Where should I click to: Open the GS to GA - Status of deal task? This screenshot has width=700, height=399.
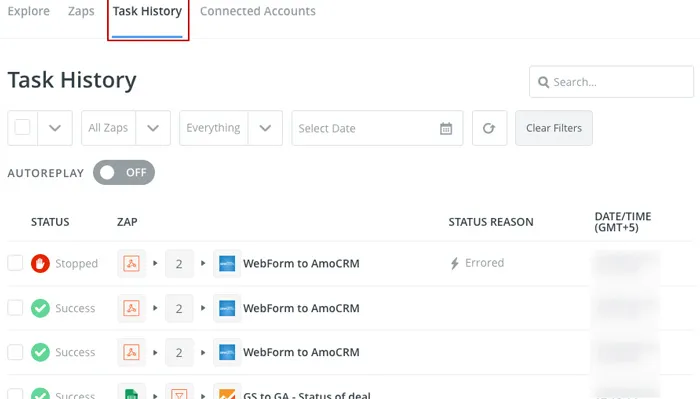[307, 395]
